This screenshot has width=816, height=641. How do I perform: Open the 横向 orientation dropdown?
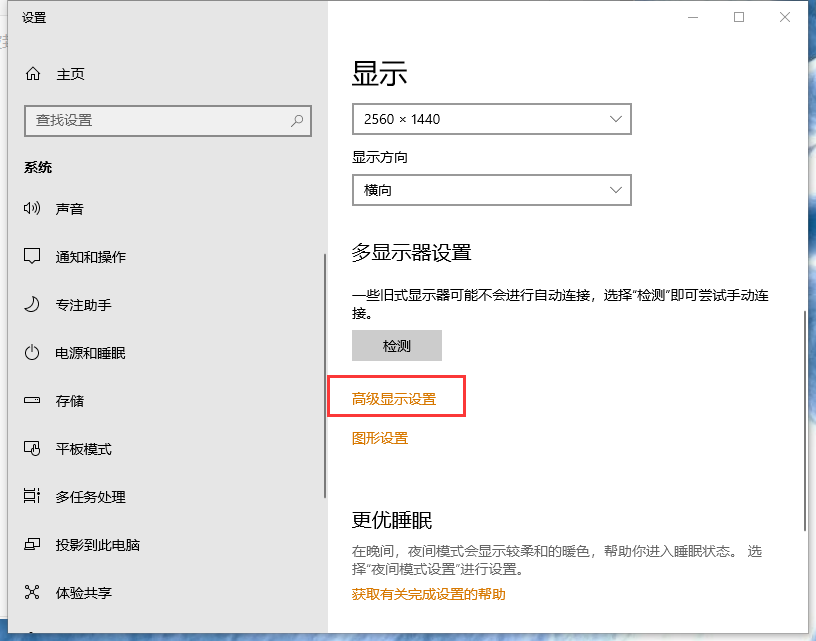click(492, 190)
